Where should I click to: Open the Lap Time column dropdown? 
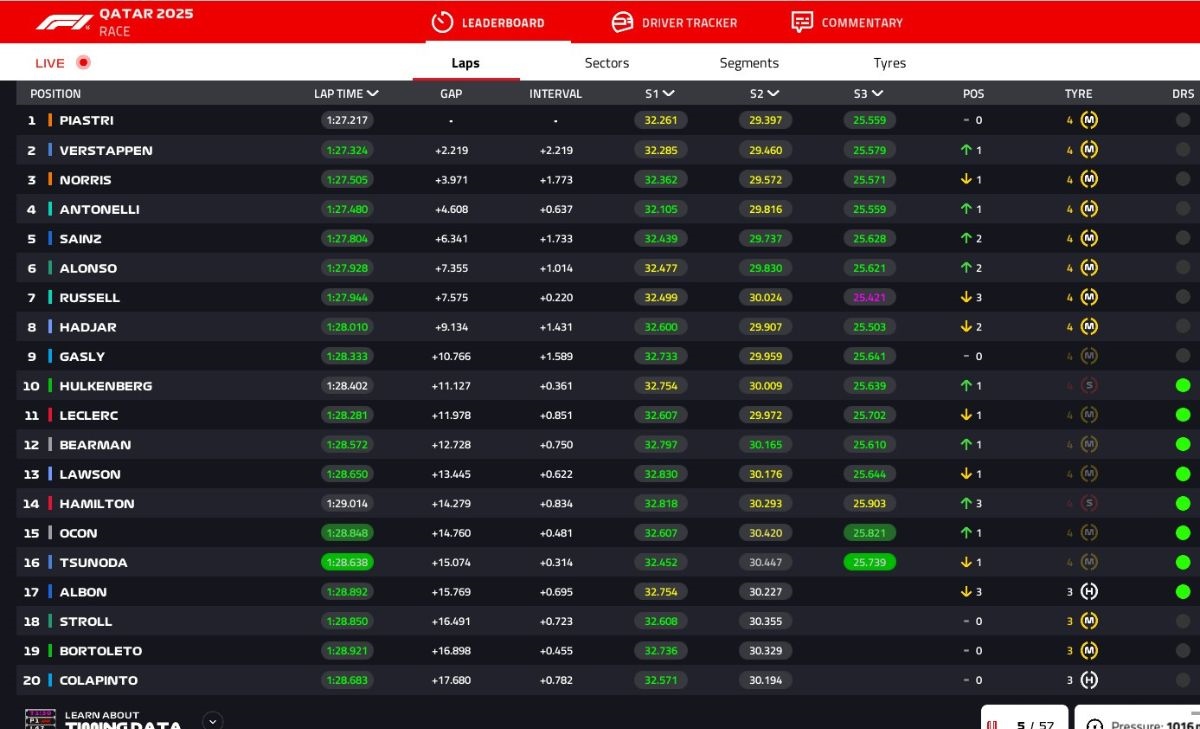[x=373, y=94]
